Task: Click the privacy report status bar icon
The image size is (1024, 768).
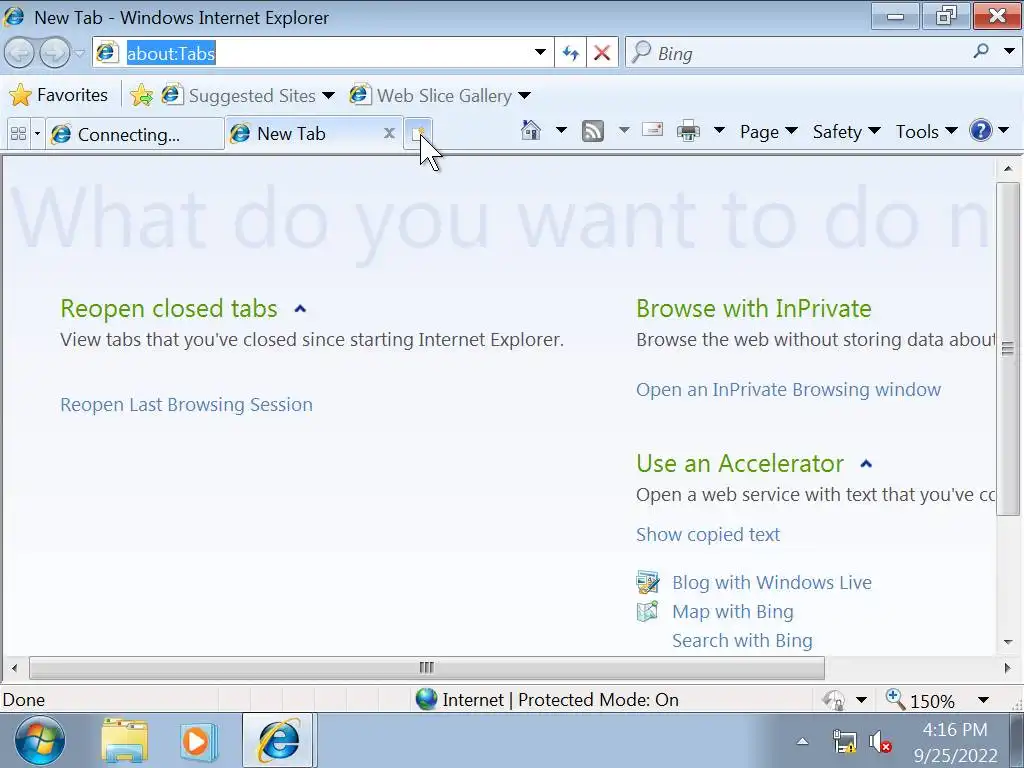Action: pyautogui.click(x=834, y=700)
